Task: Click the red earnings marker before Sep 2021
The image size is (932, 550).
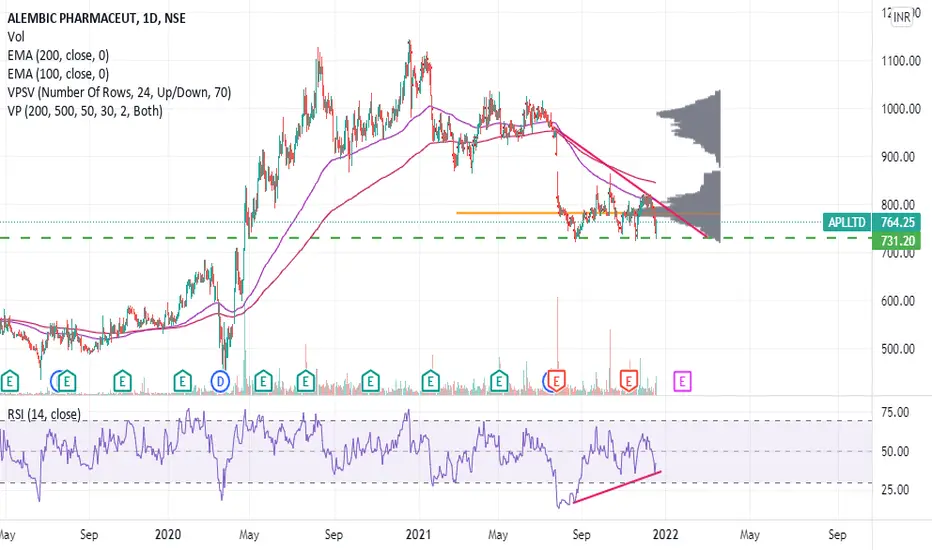Action: click(556, 381)
